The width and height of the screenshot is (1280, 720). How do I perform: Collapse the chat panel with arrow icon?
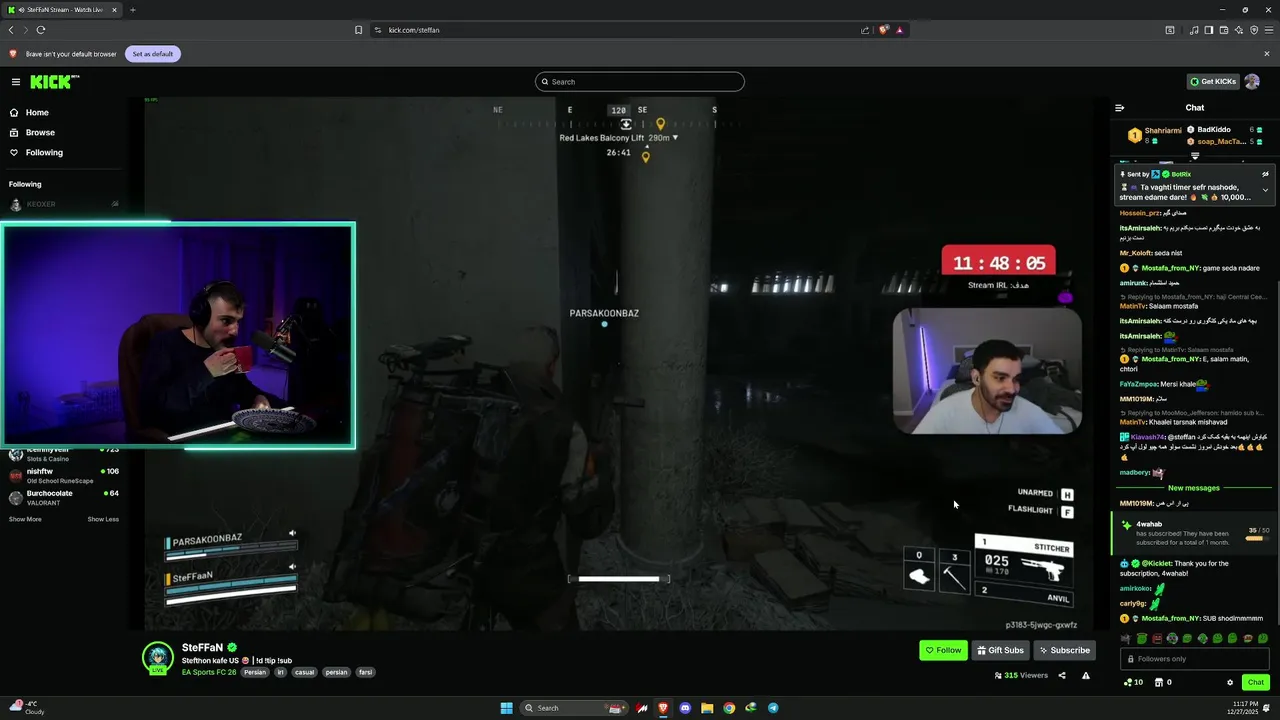[1120, 108]
